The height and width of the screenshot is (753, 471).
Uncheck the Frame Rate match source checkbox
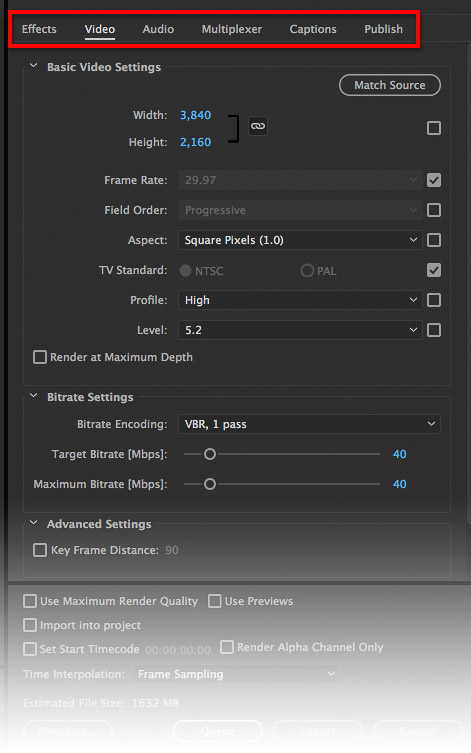[x=434, y=180]
